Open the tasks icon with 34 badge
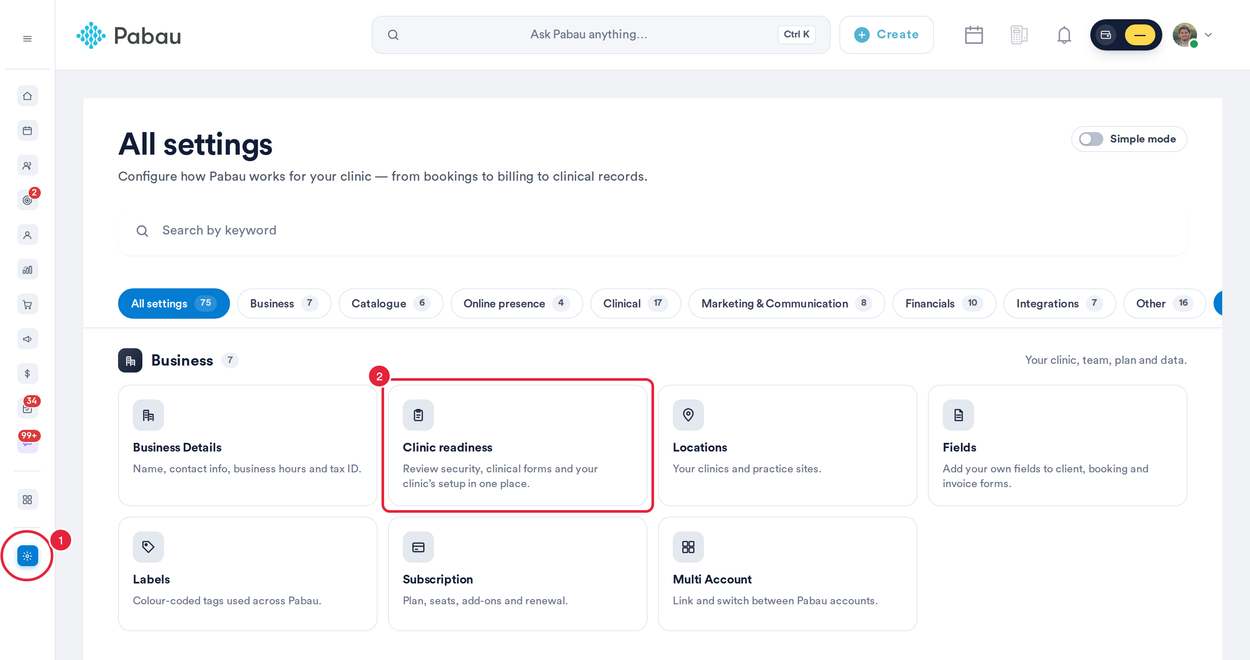 coord(27,408)
